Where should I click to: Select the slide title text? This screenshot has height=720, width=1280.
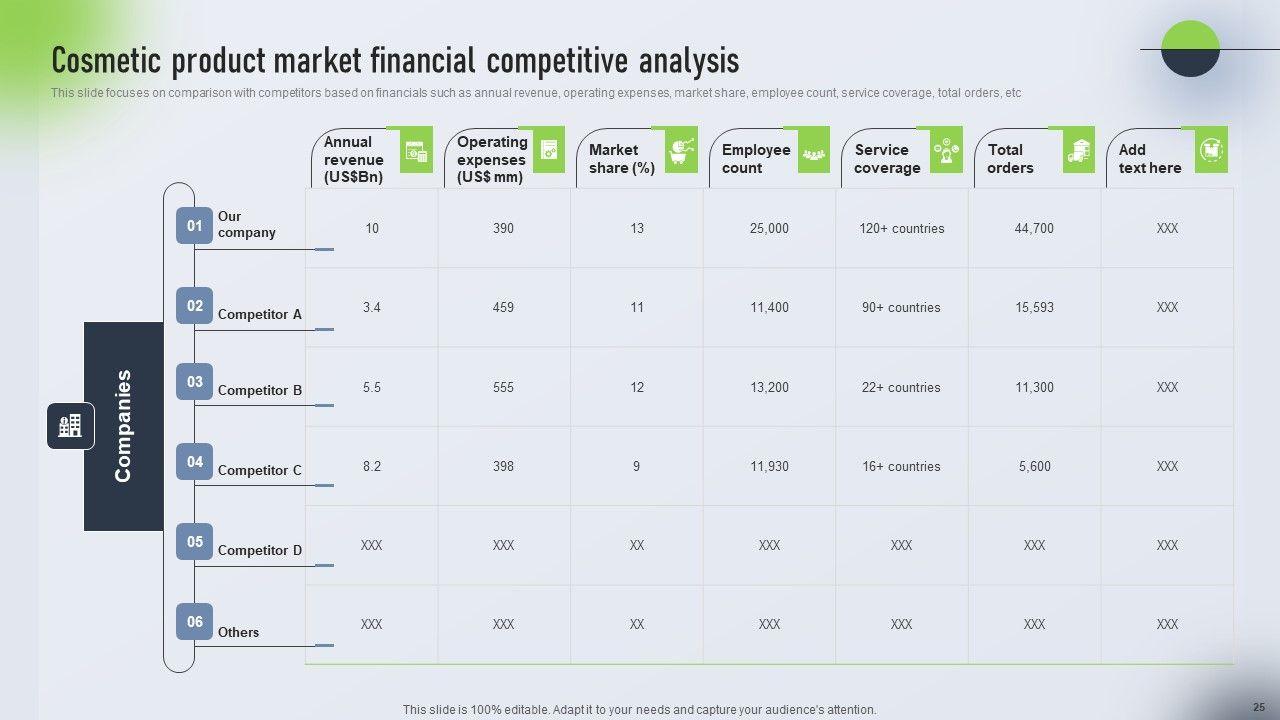(x=395, y=61)
